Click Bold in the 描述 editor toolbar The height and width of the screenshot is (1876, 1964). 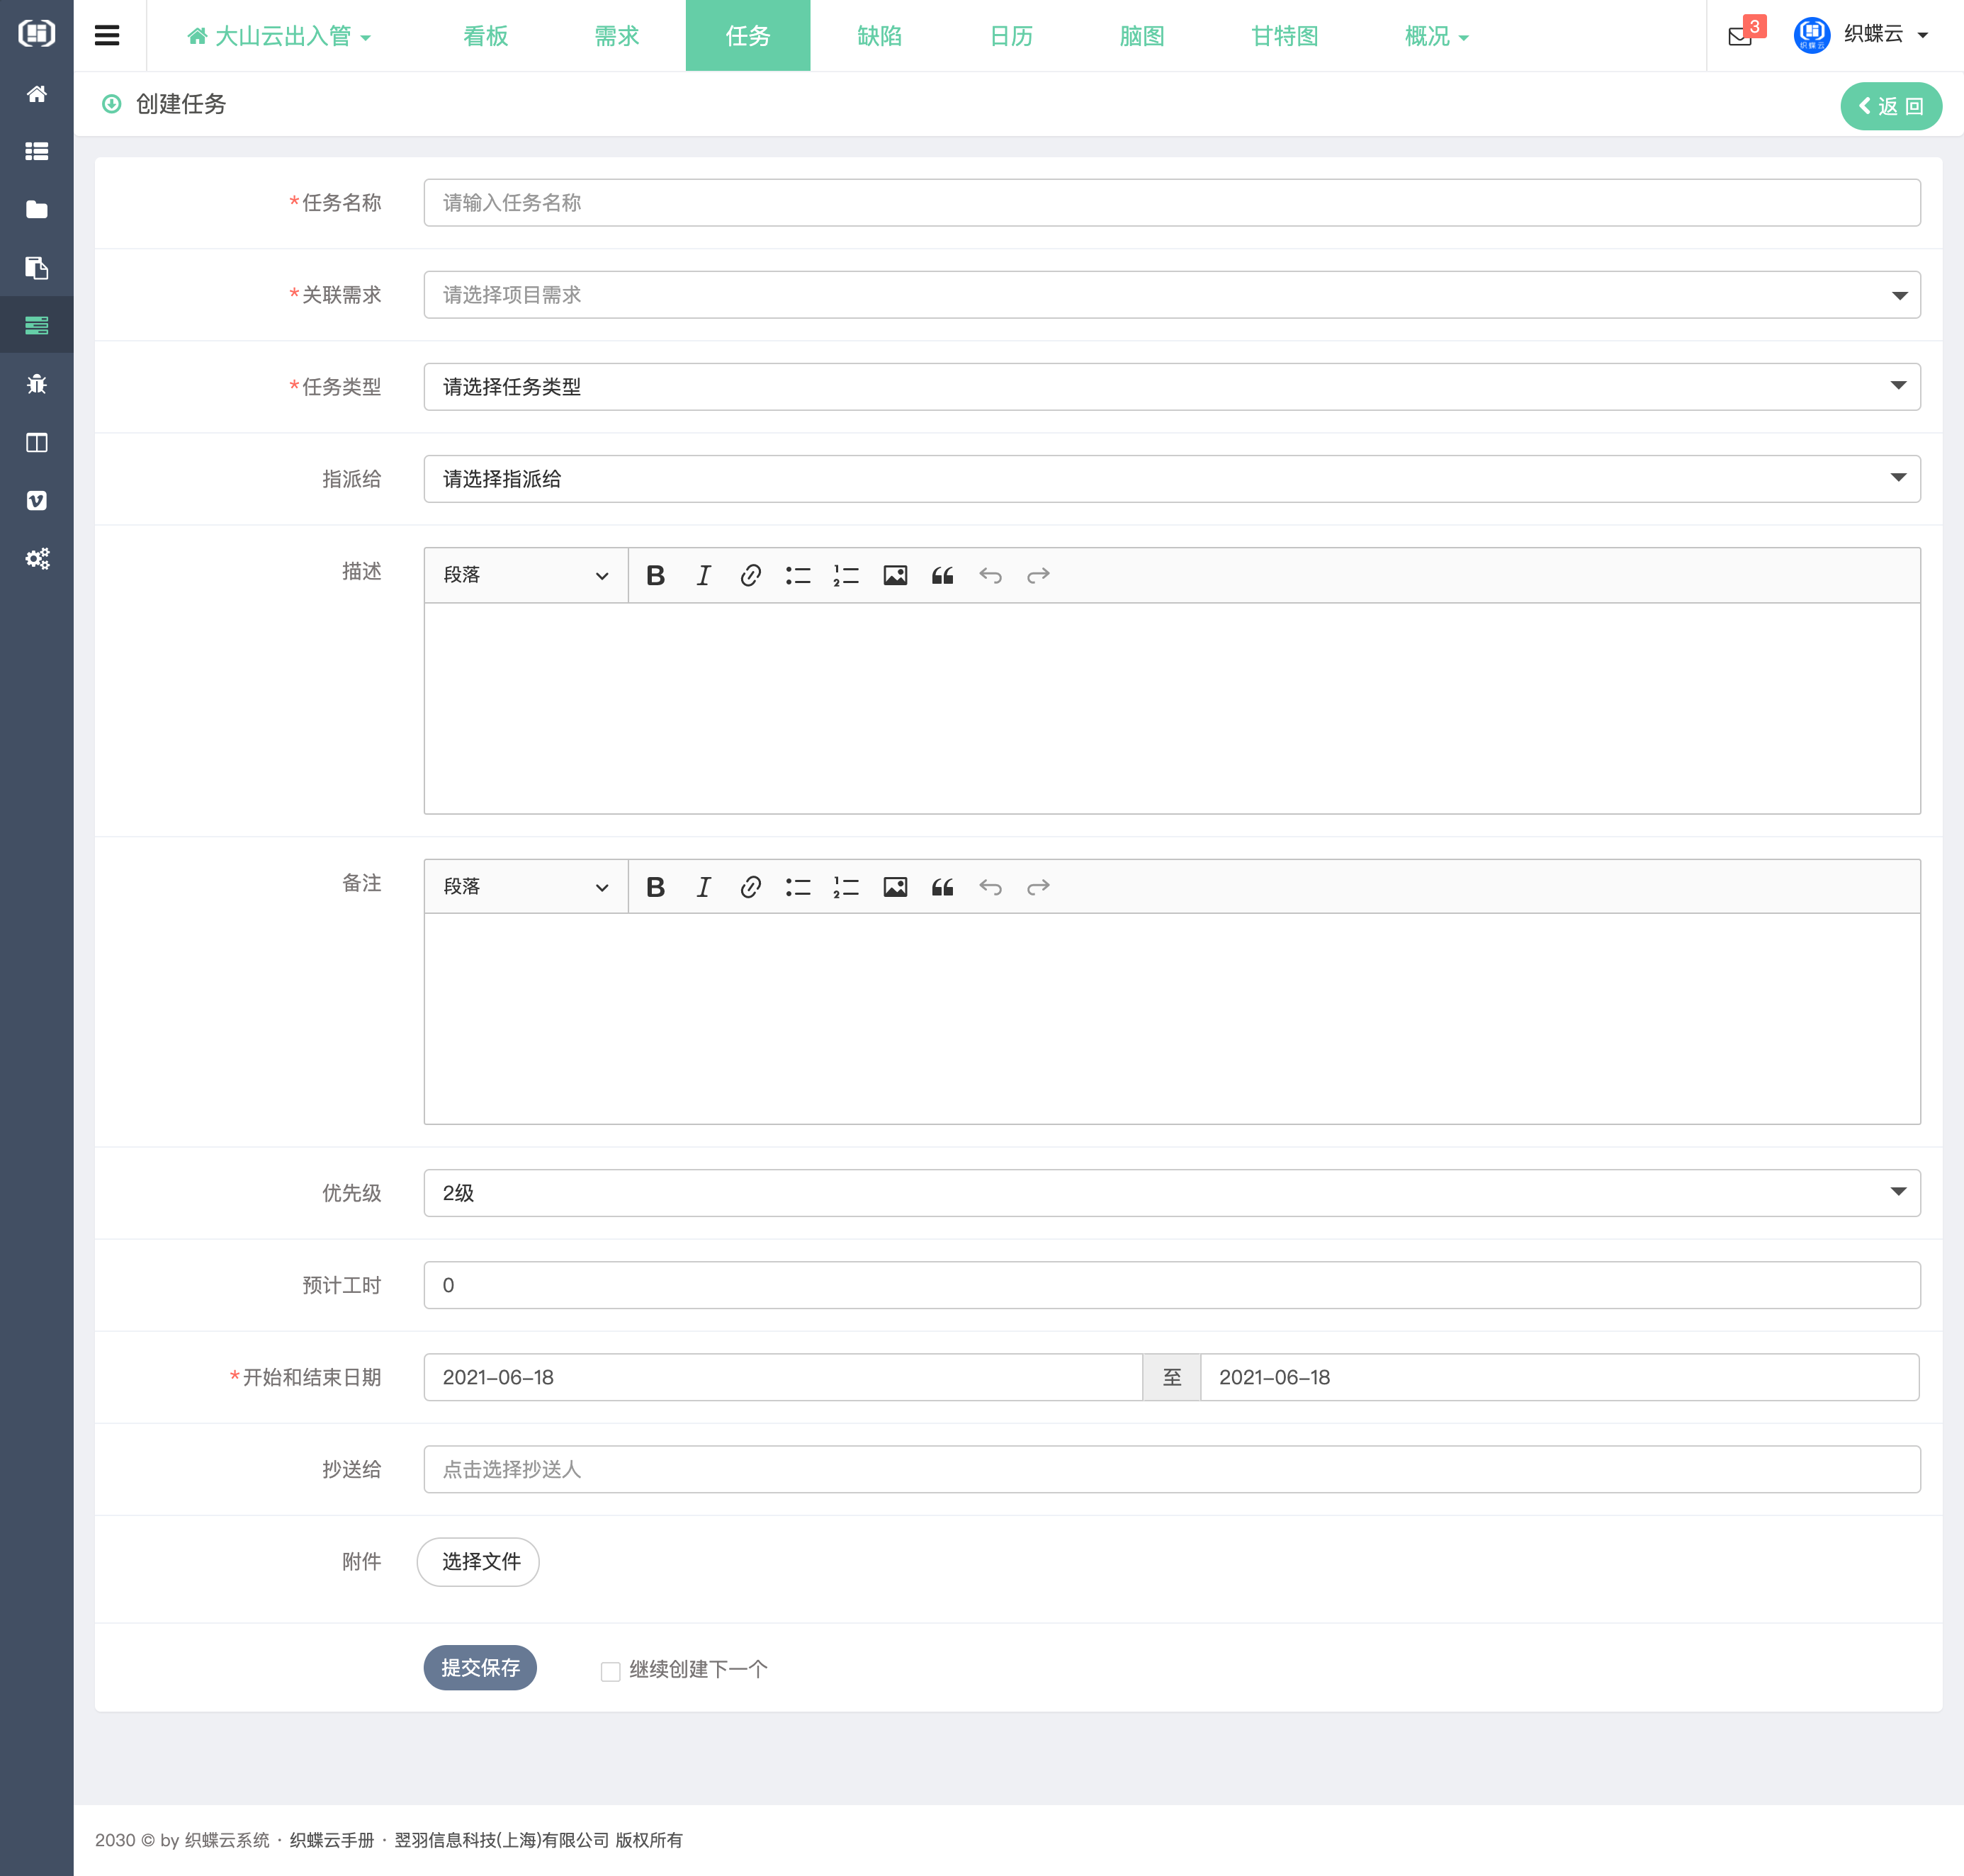655,575
